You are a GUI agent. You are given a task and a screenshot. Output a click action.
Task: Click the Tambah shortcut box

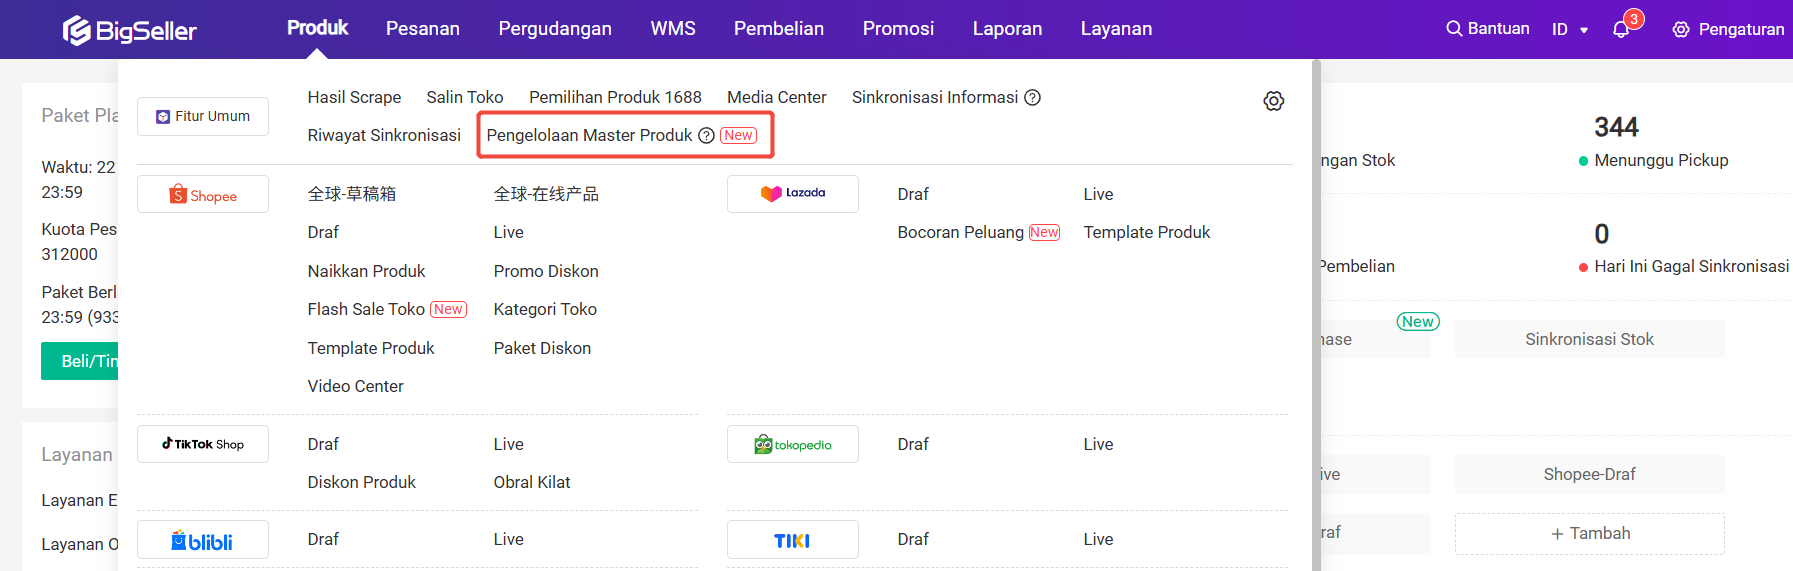click(1589, 534)
